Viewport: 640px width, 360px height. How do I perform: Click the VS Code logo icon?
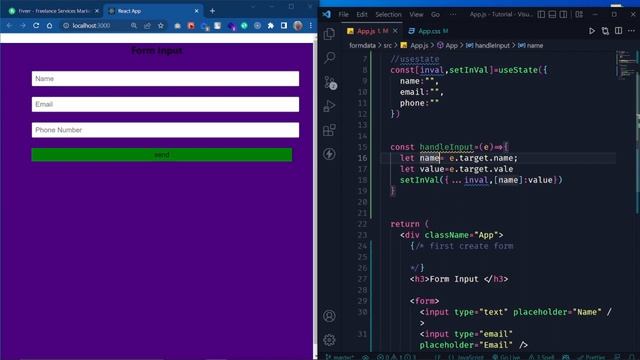327,14
